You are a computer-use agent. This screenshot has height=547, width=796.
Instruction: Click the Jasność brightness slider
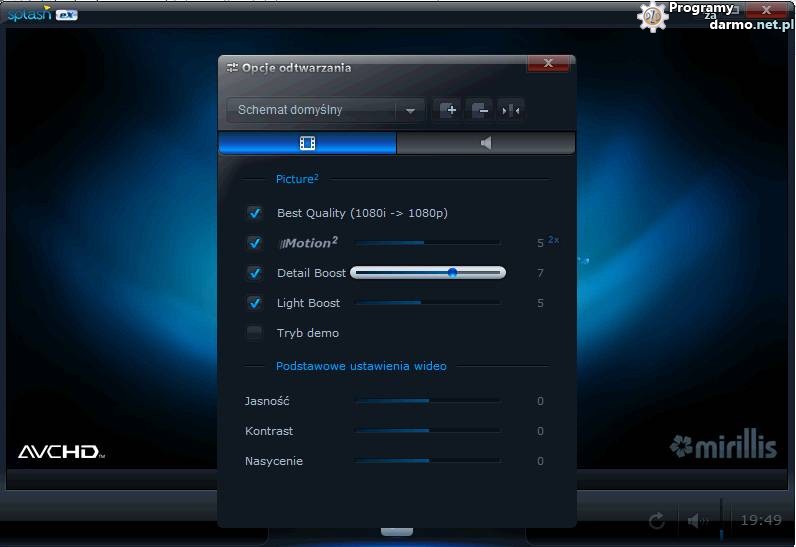coord(427,401)
